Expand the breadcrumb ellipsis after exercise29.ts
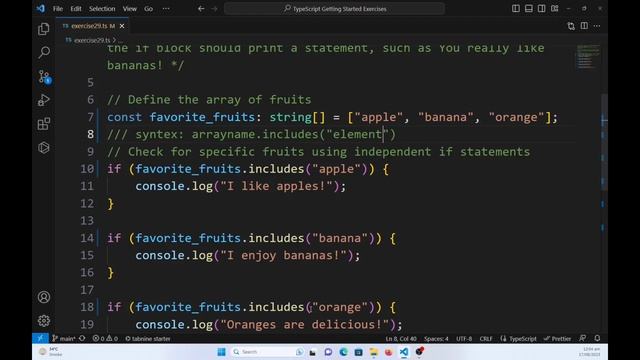The width and height of the screenshot is (640, 360). coord(120,40)
